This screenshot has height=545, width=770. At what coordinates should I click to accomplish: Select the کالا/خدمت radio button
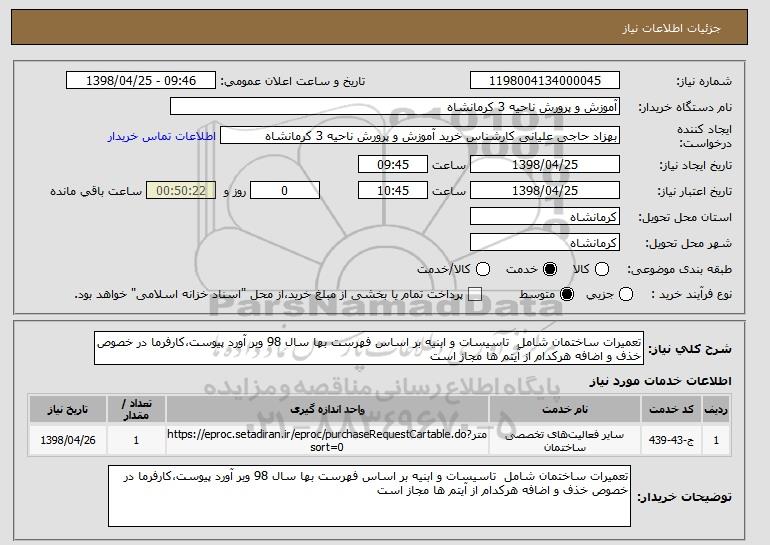[x=483, y=269]
